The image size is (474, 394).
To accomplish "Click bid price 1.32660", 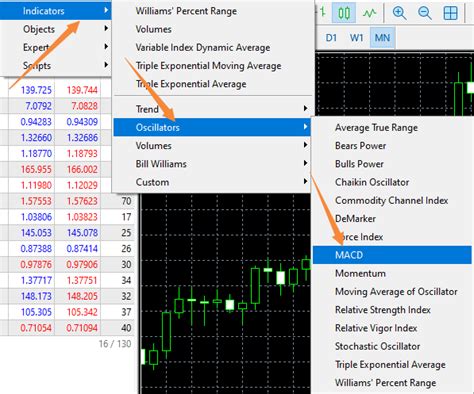I will 36,138.
